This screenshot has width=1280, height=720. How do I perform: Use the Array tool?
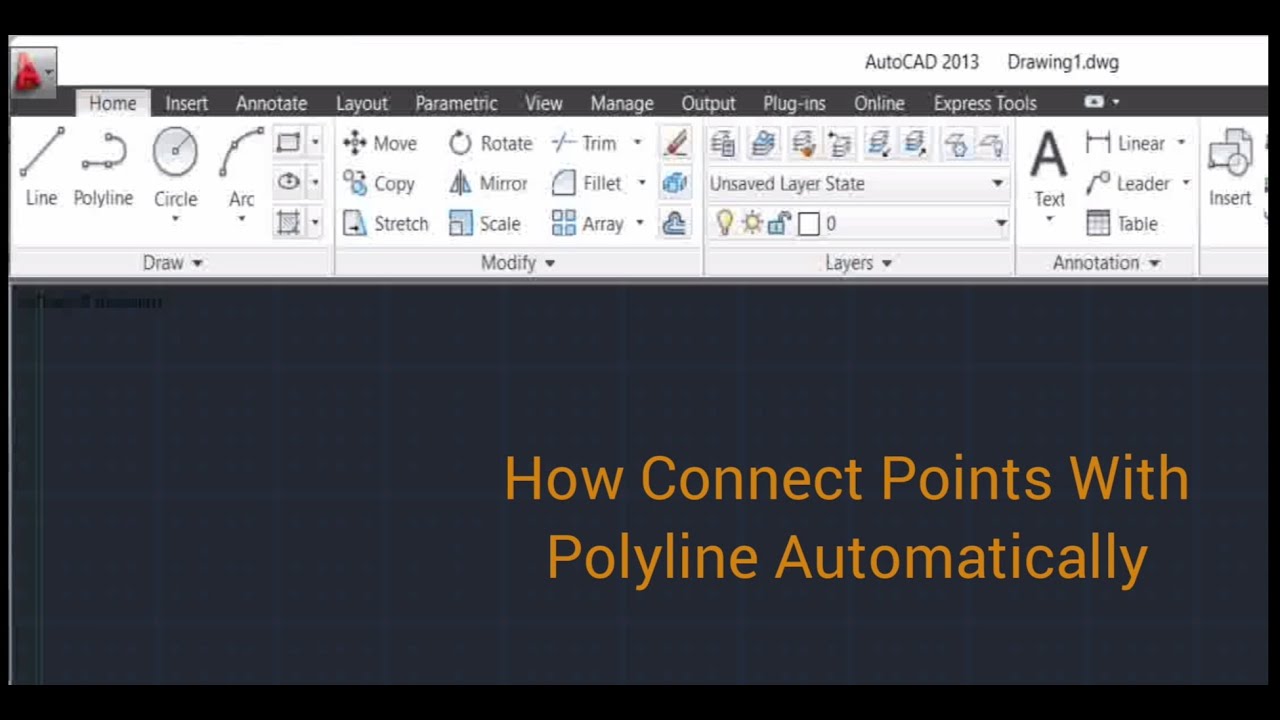coord(588,223)
